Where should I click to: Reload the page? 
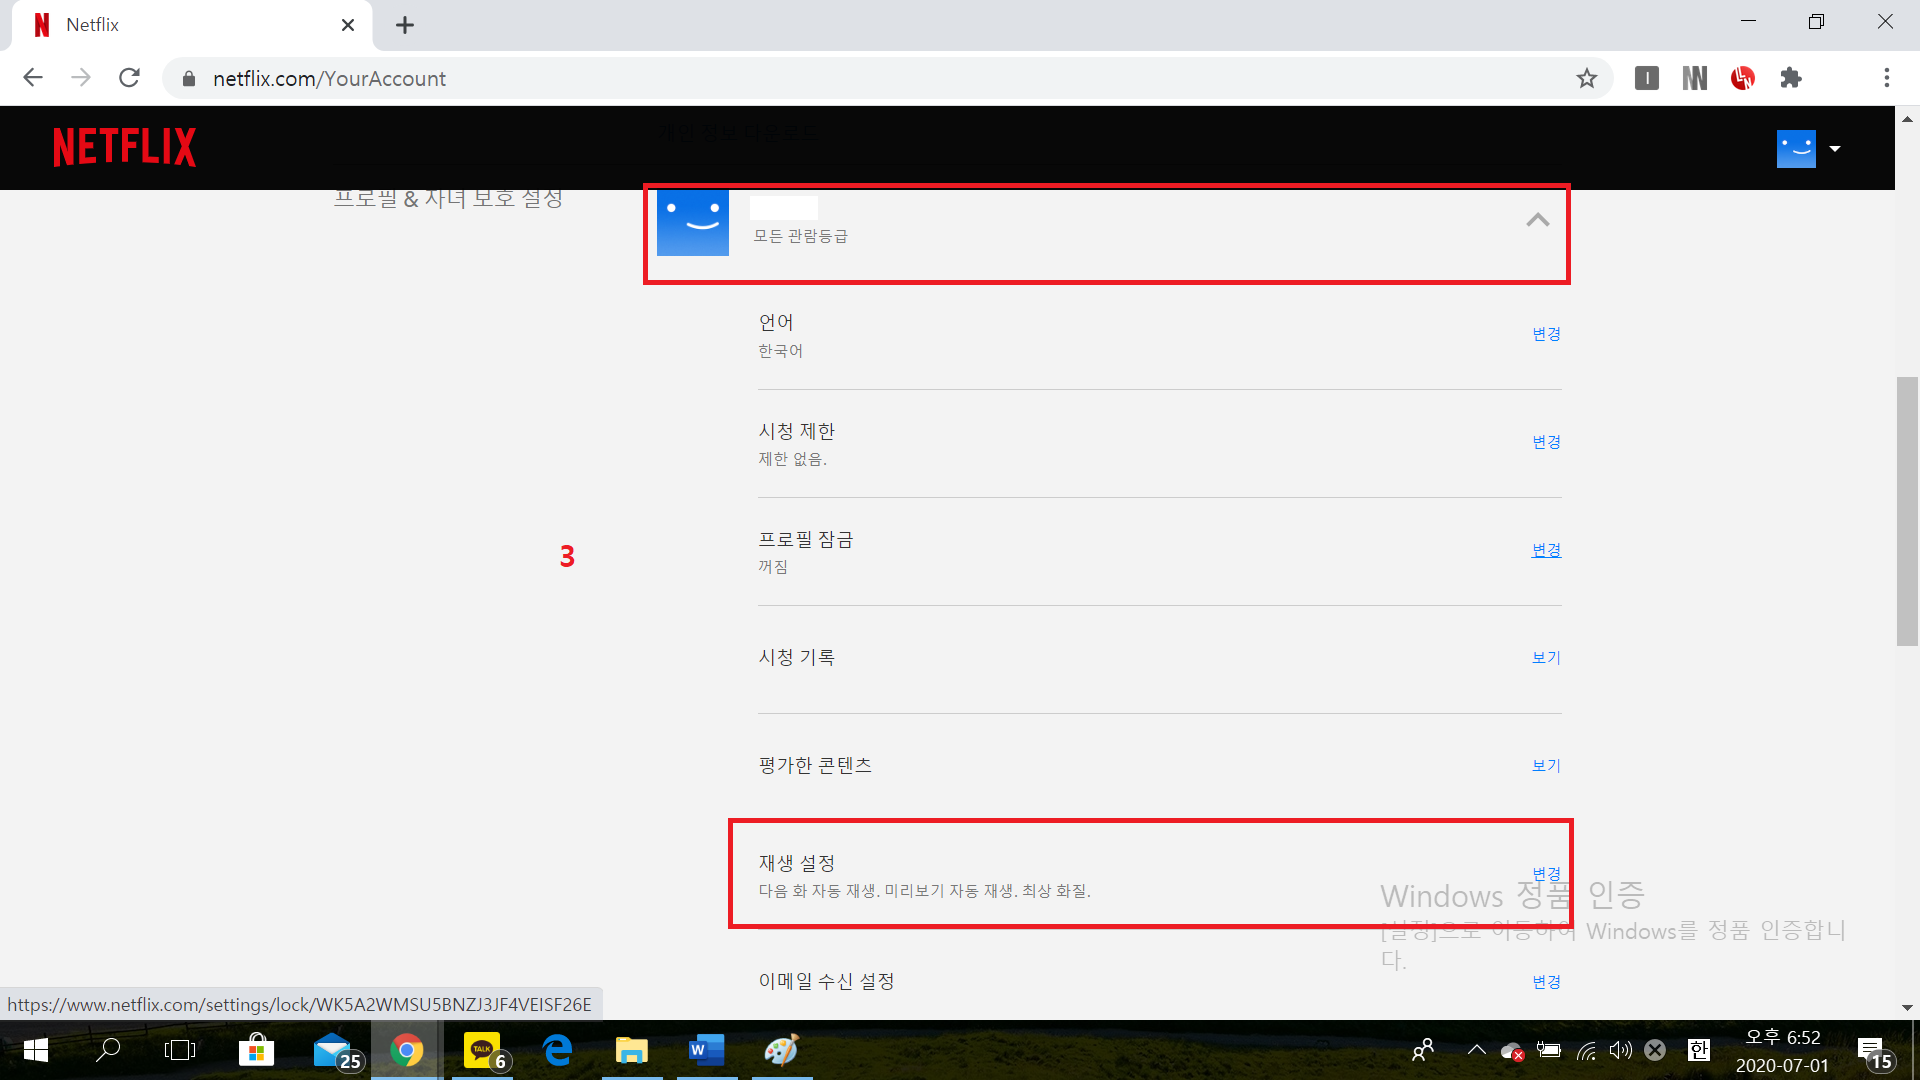pos(129,78)
